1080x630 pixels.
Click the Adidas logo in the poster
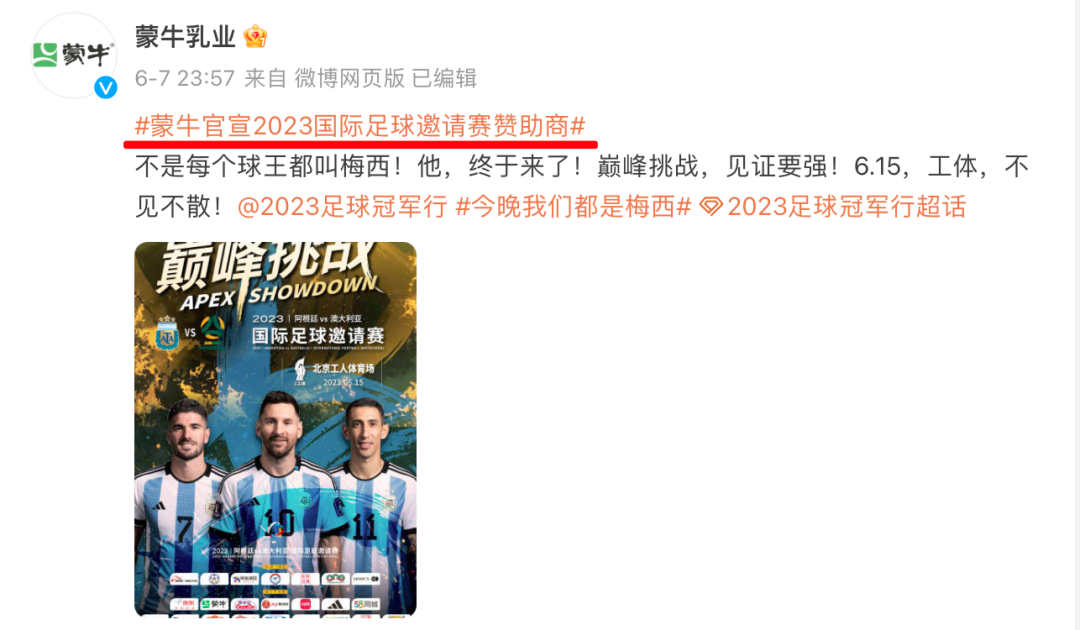335,605
